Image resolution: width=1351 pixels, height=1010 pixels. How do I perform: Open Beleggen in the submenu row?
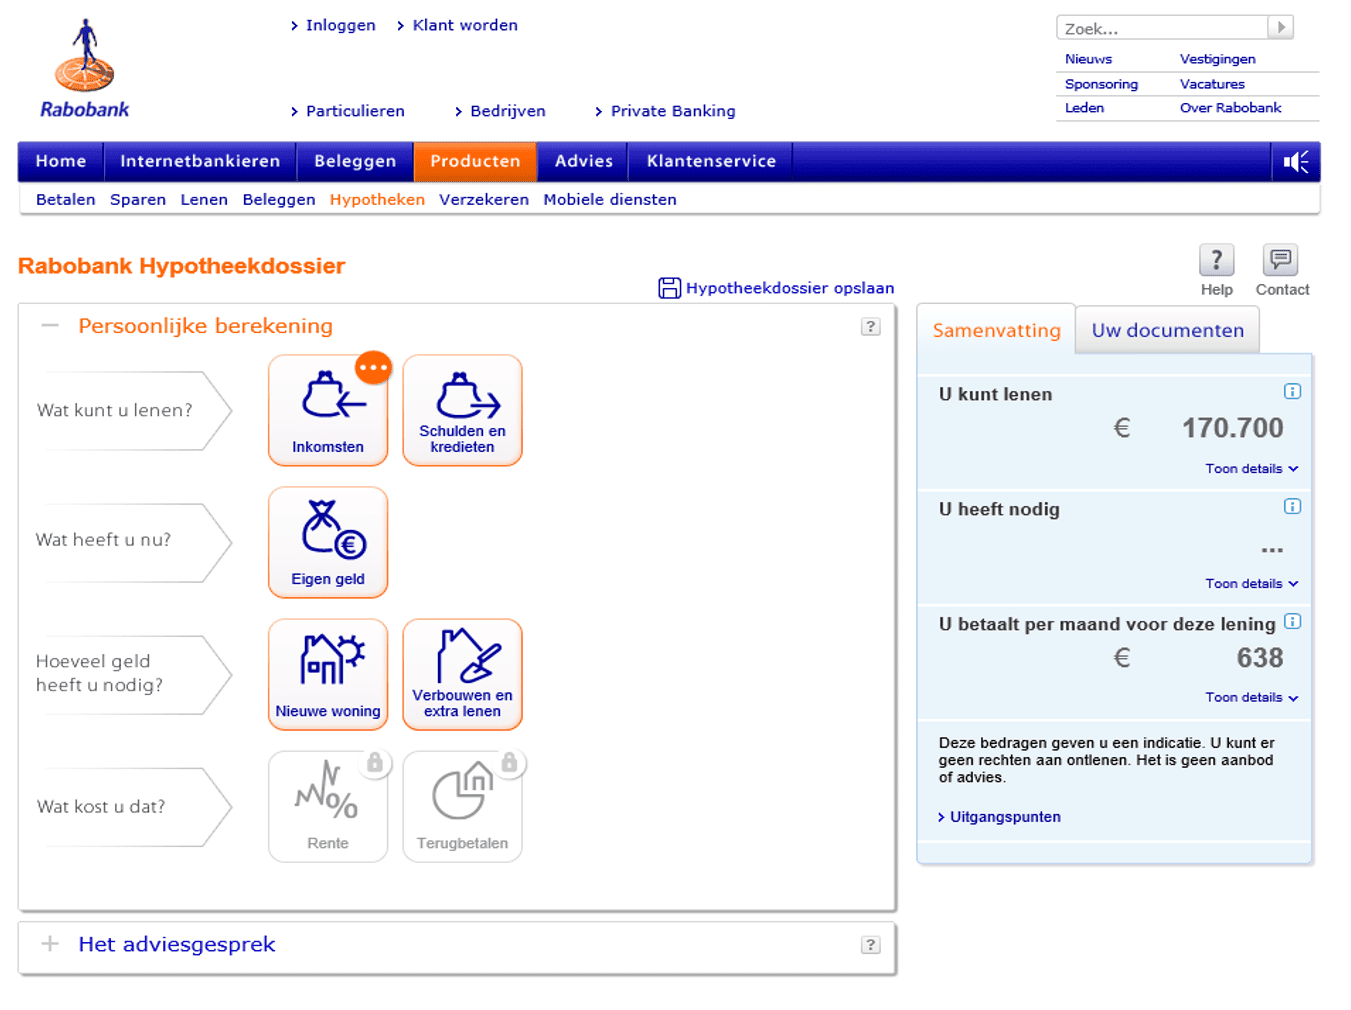pyautogui.click(x=279, y=199)
